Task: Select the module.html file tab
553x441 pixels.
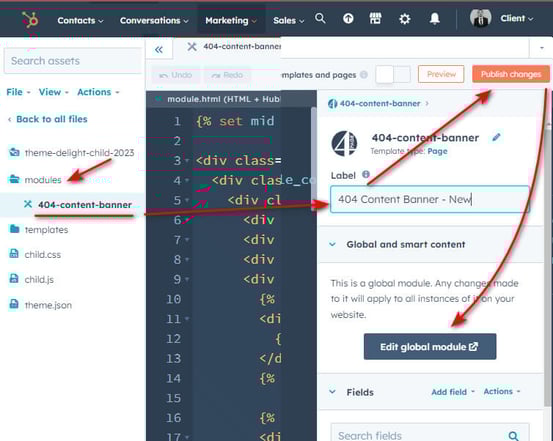Action: click(x=223, y=99)
